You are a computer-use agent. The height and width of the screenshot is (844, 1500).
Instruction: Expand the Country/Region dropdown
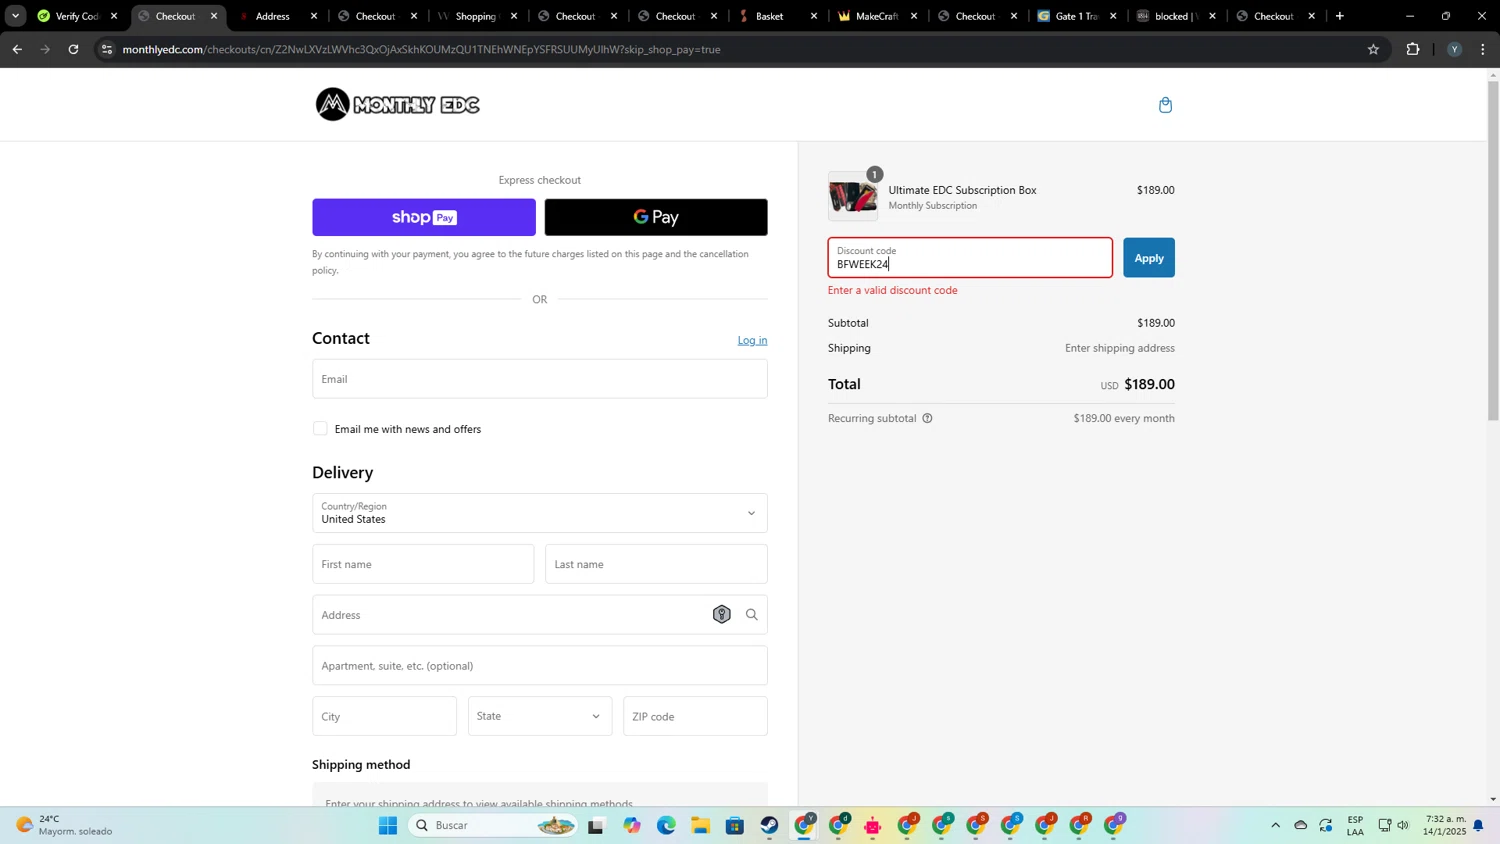[539, 513]
